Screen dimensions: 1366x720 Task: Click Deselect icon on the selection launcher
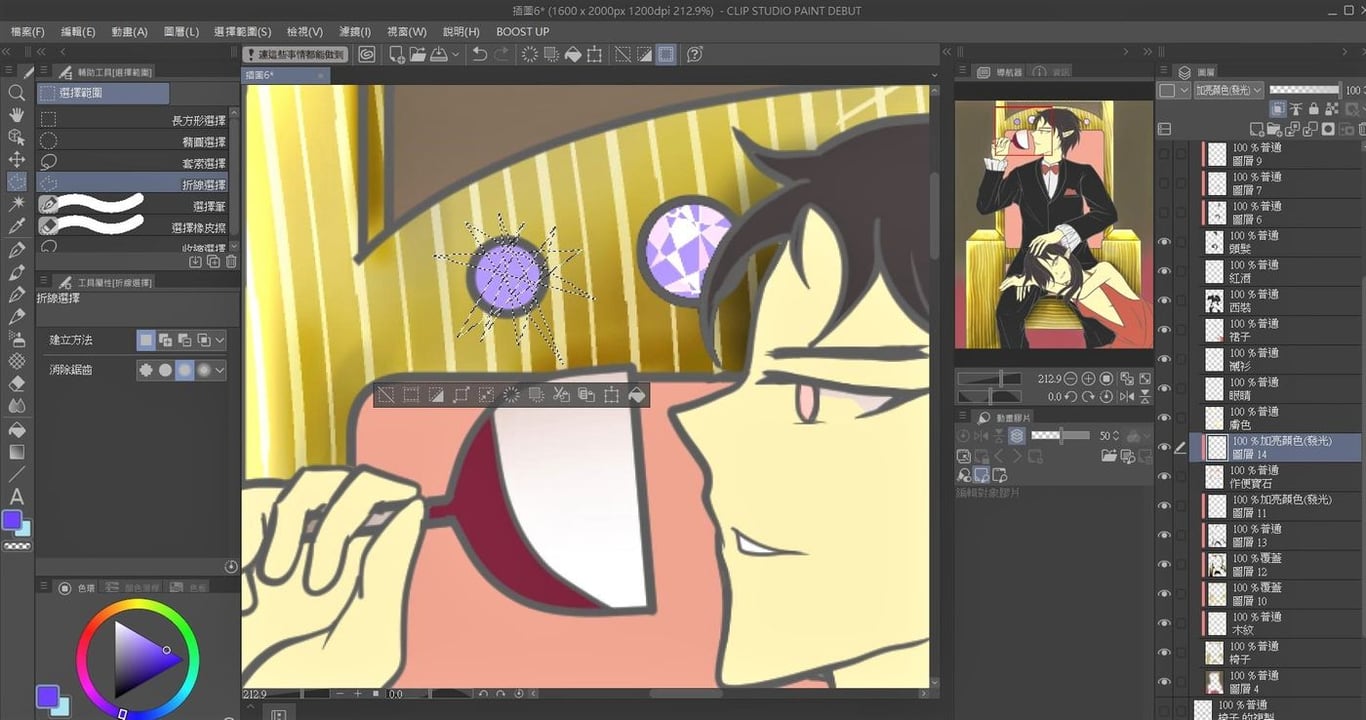(385, 395)
